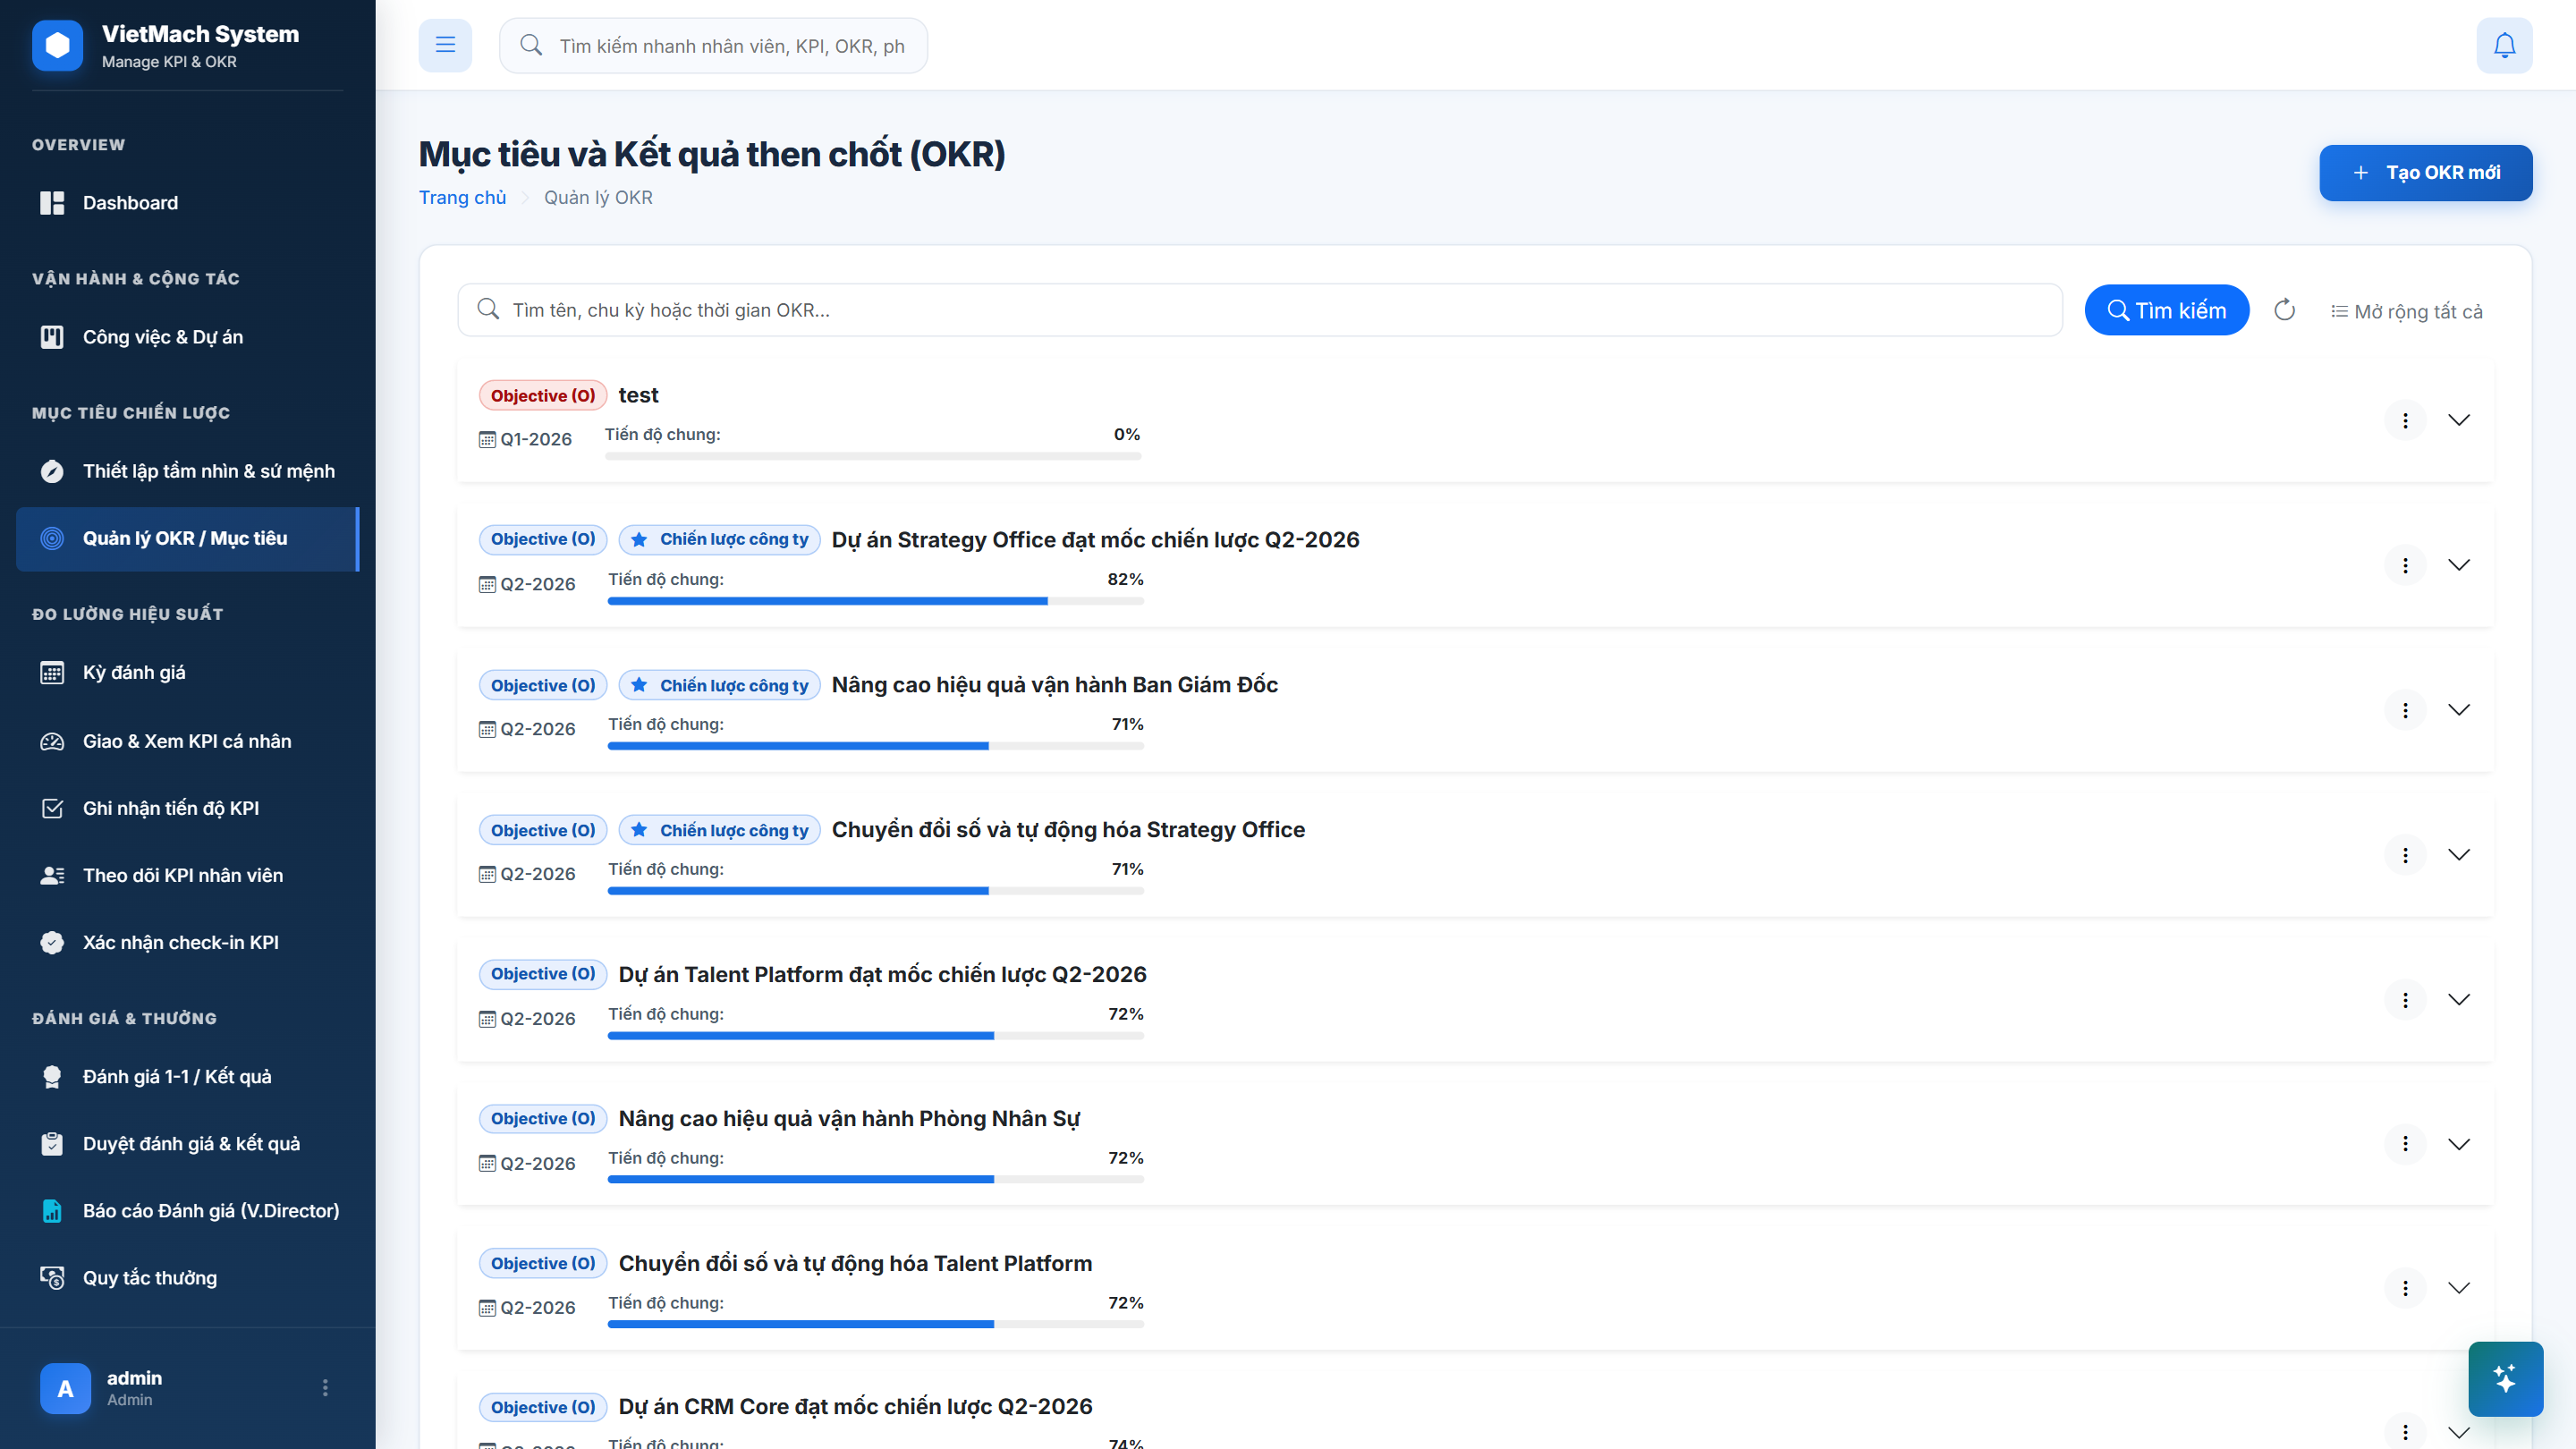Open the AI sparkle assistant button
The image size is (2576, 1449).
2505,1378
